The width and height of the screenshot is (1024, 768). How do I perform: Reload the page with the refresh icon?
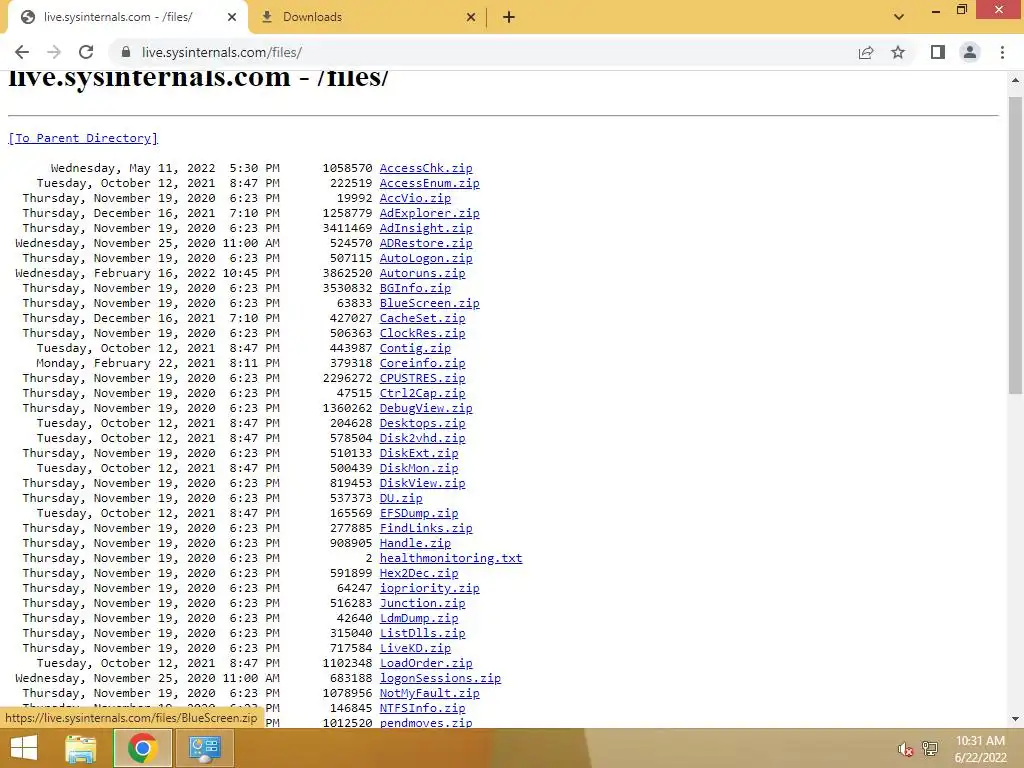coord(86,52)
